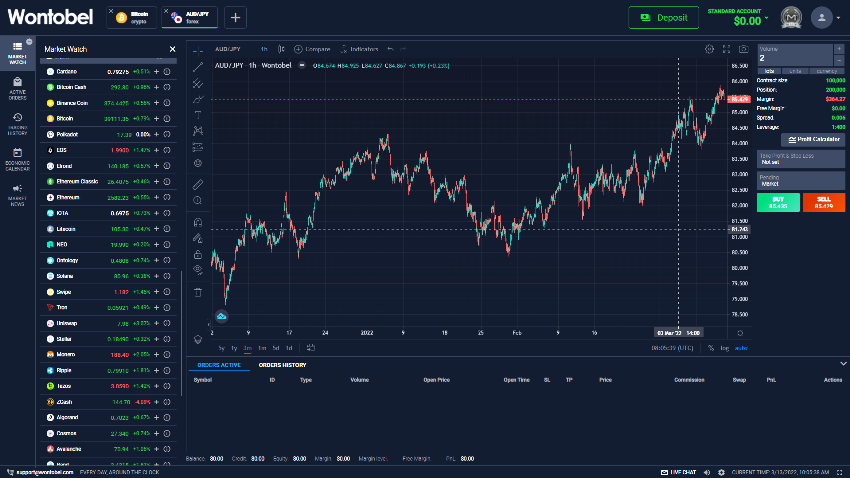Set chart range to 5y
The height and width of the screenshot is (478, 850).
(x=221, y=348)
